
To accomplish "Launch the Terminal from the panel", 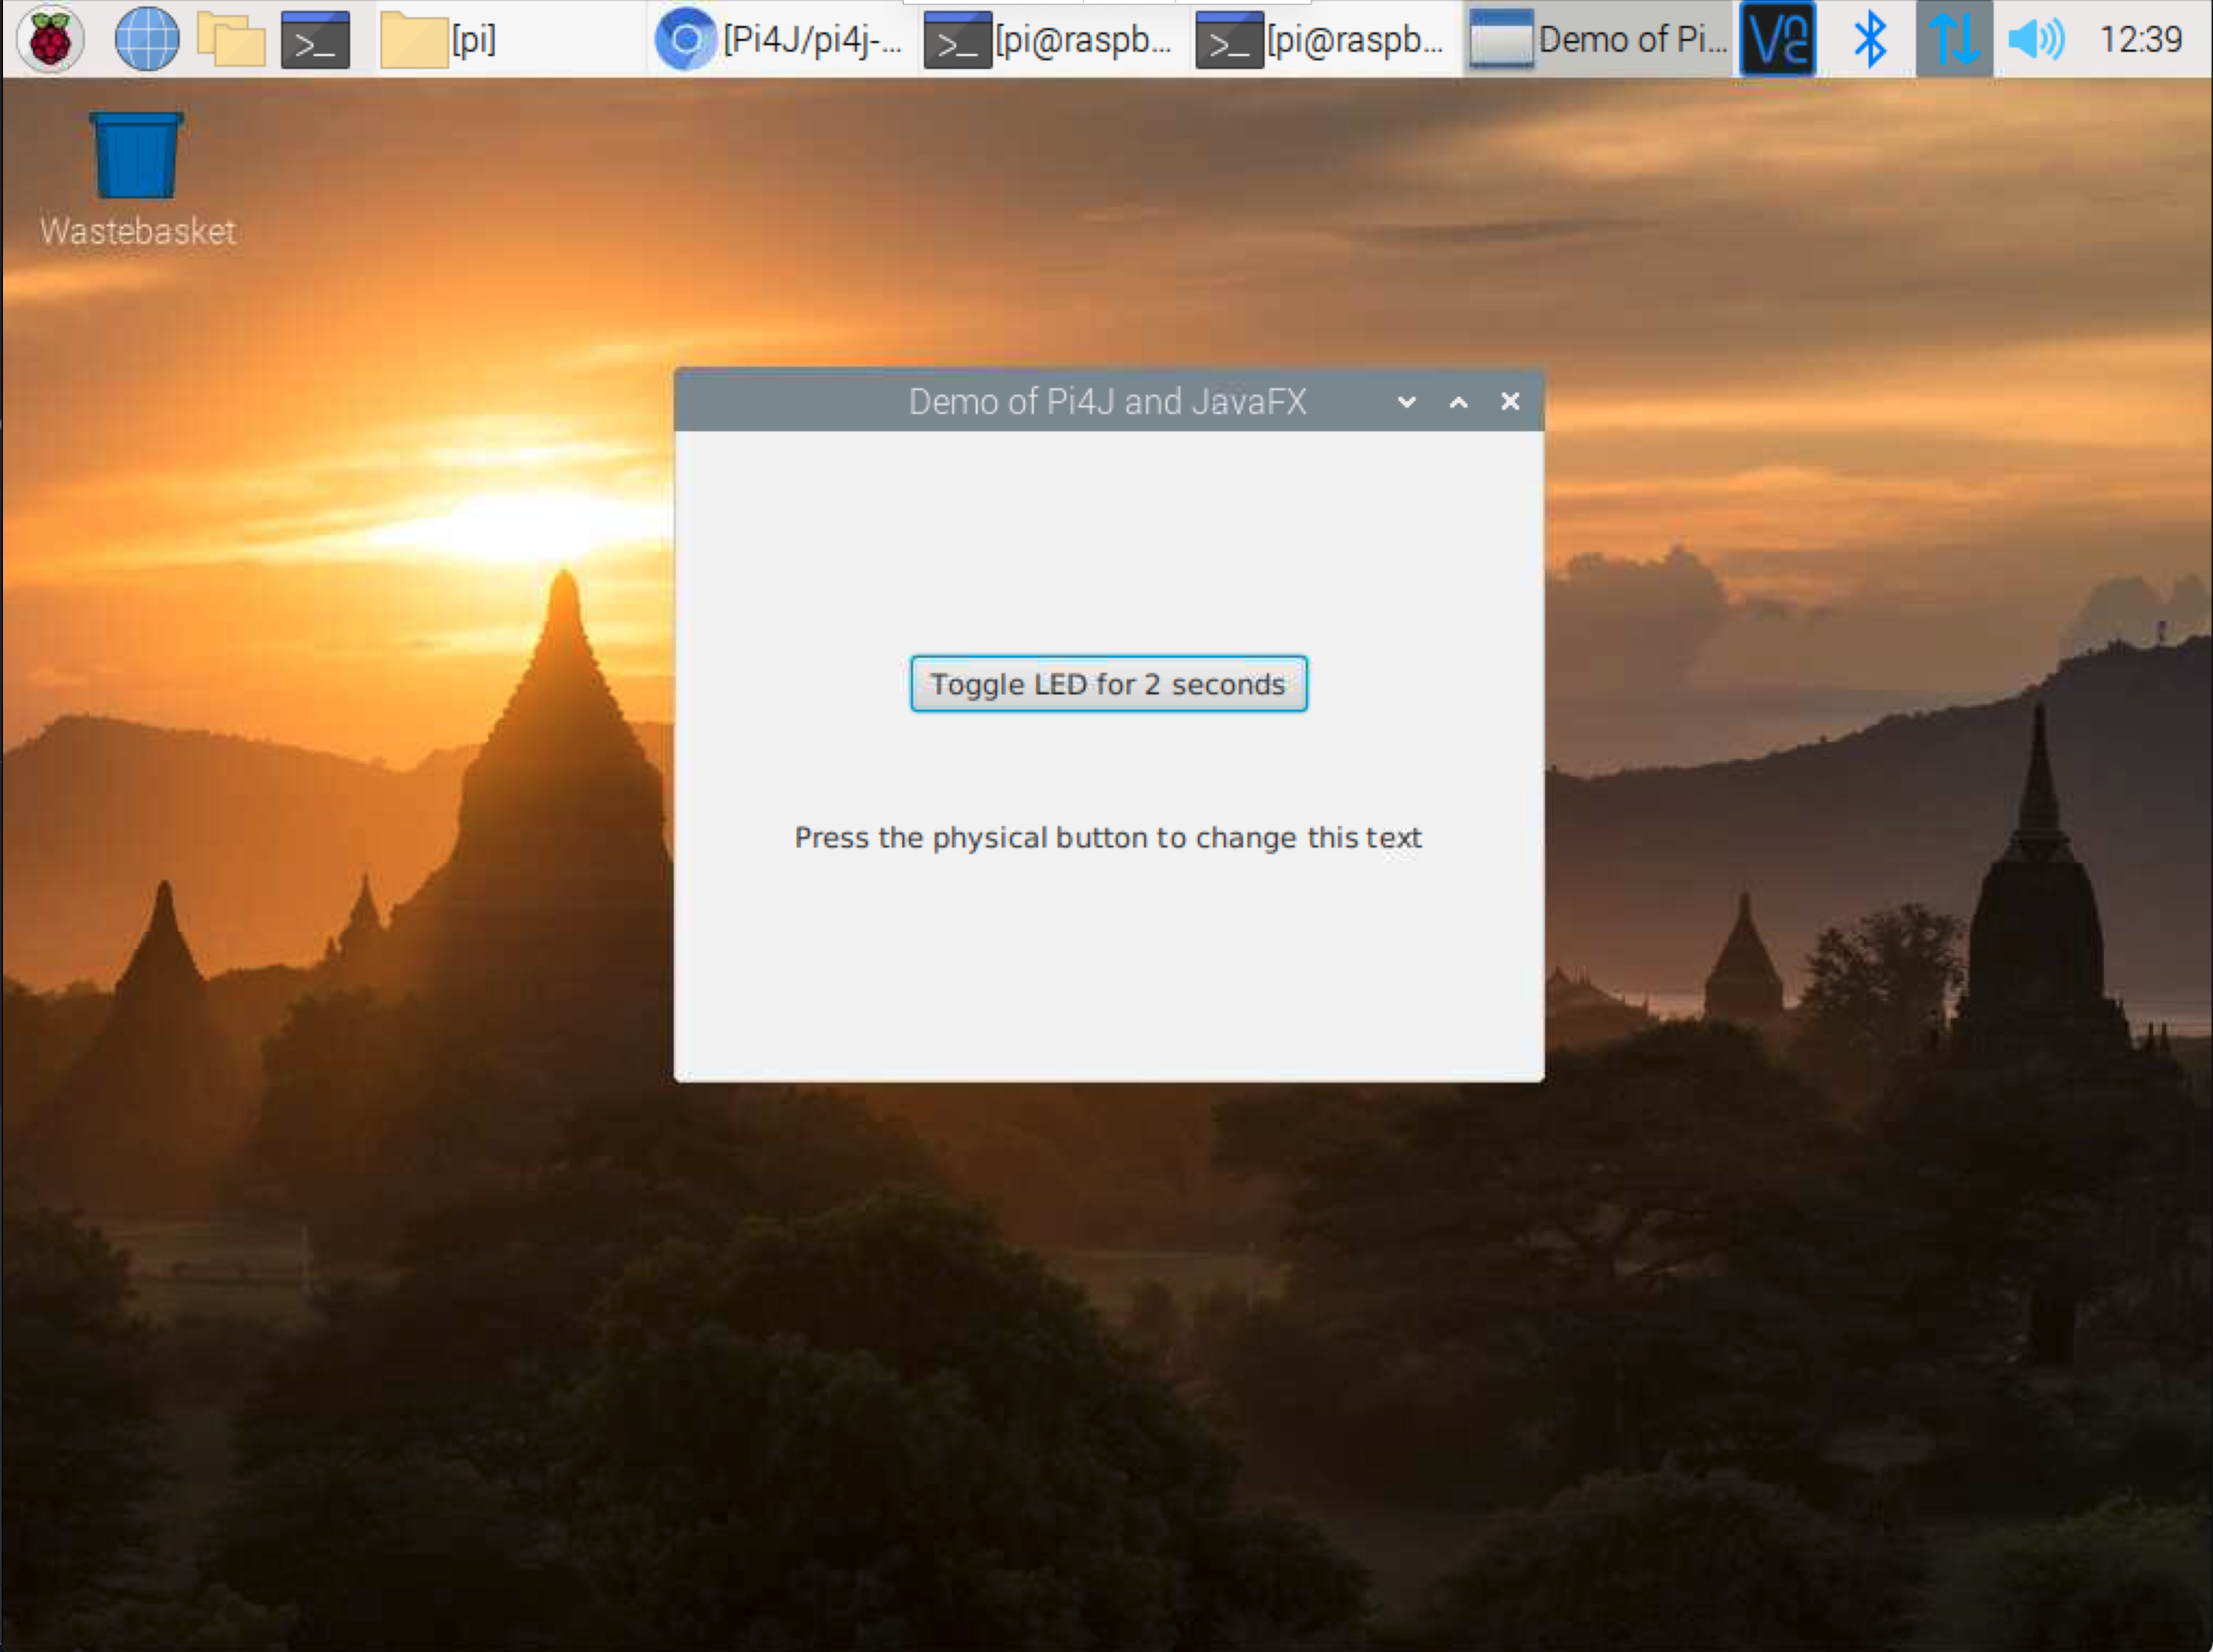I will pos(315,40).
